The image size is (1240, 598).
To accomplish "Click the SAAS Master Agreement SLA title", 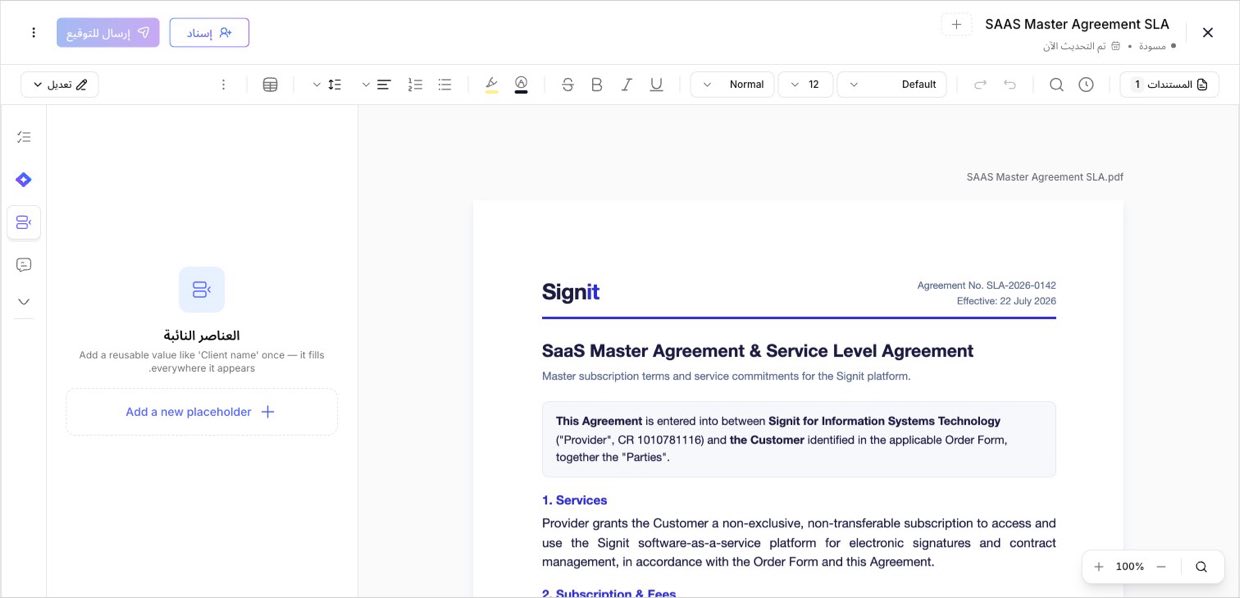I will [1077, 24].
